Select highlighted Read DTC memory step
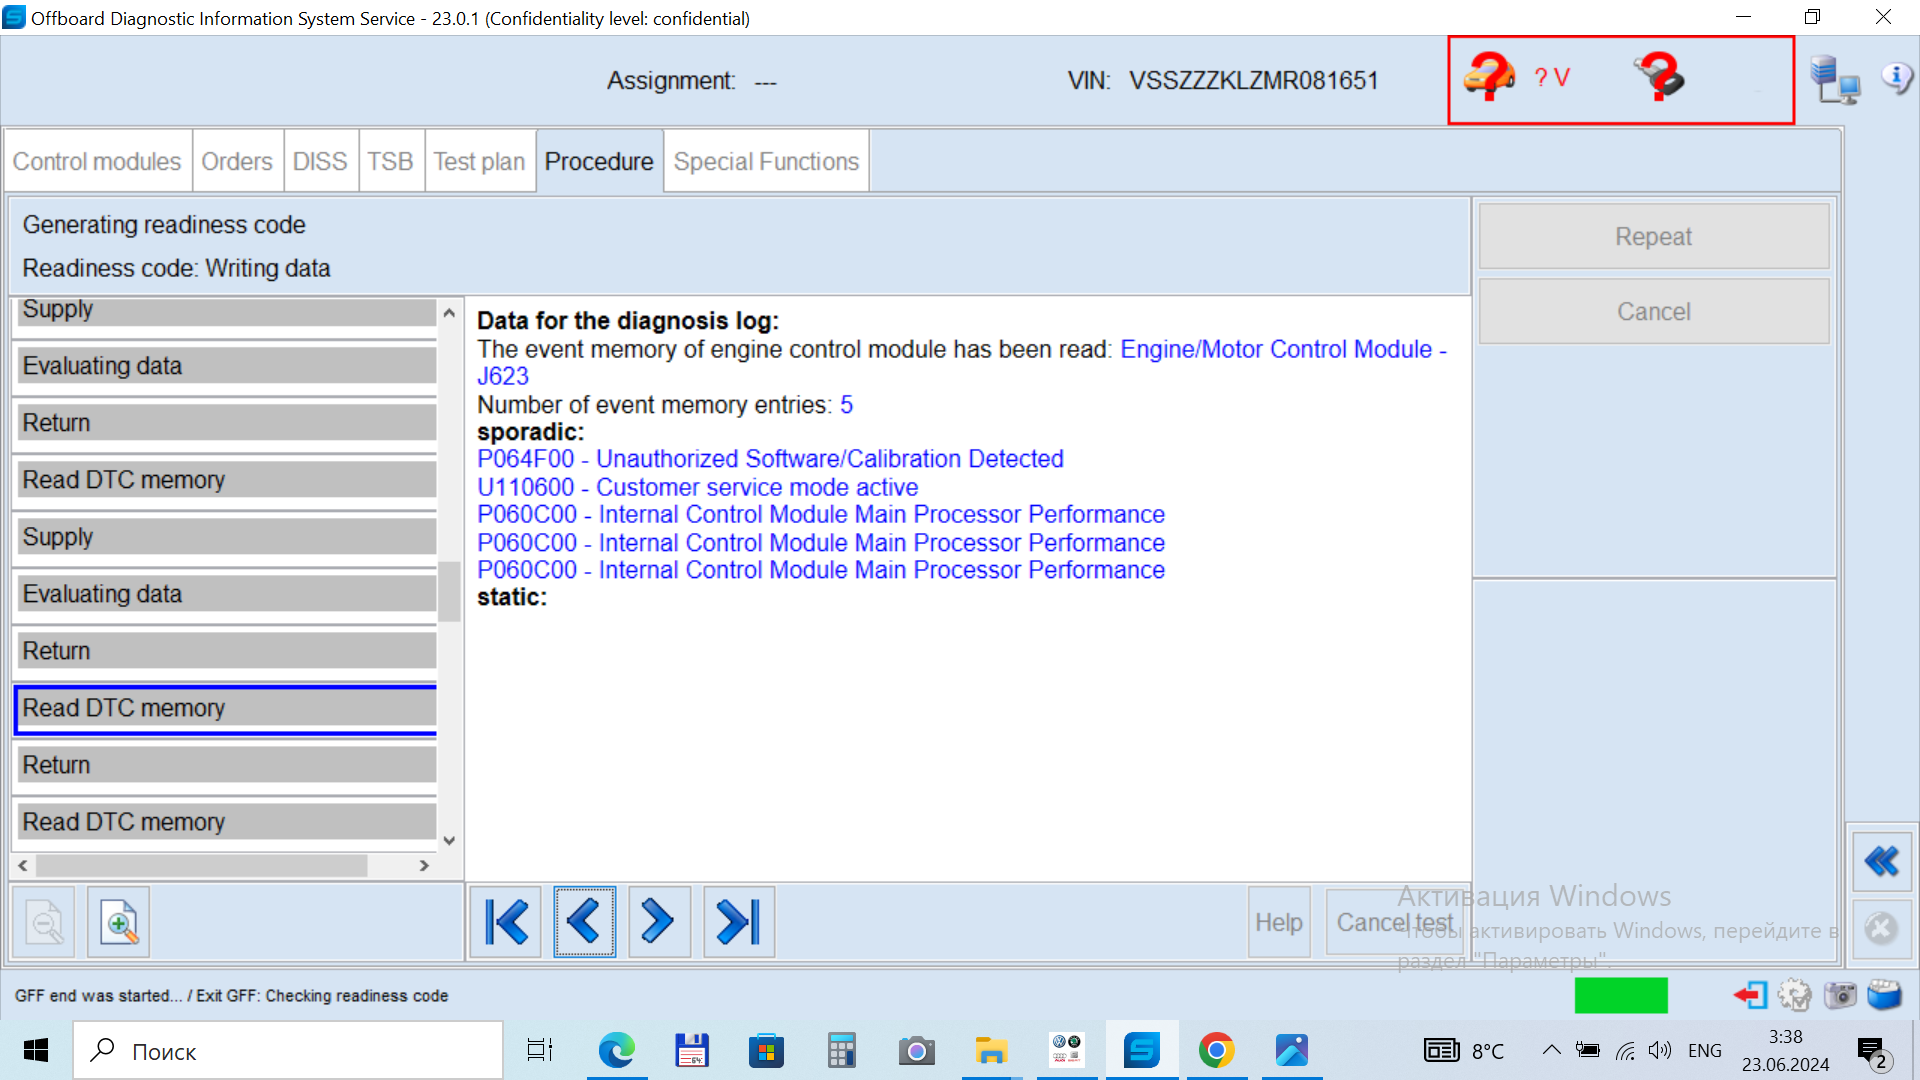The height and width of the screenshot is (1080, 1920). pos(226,708)
